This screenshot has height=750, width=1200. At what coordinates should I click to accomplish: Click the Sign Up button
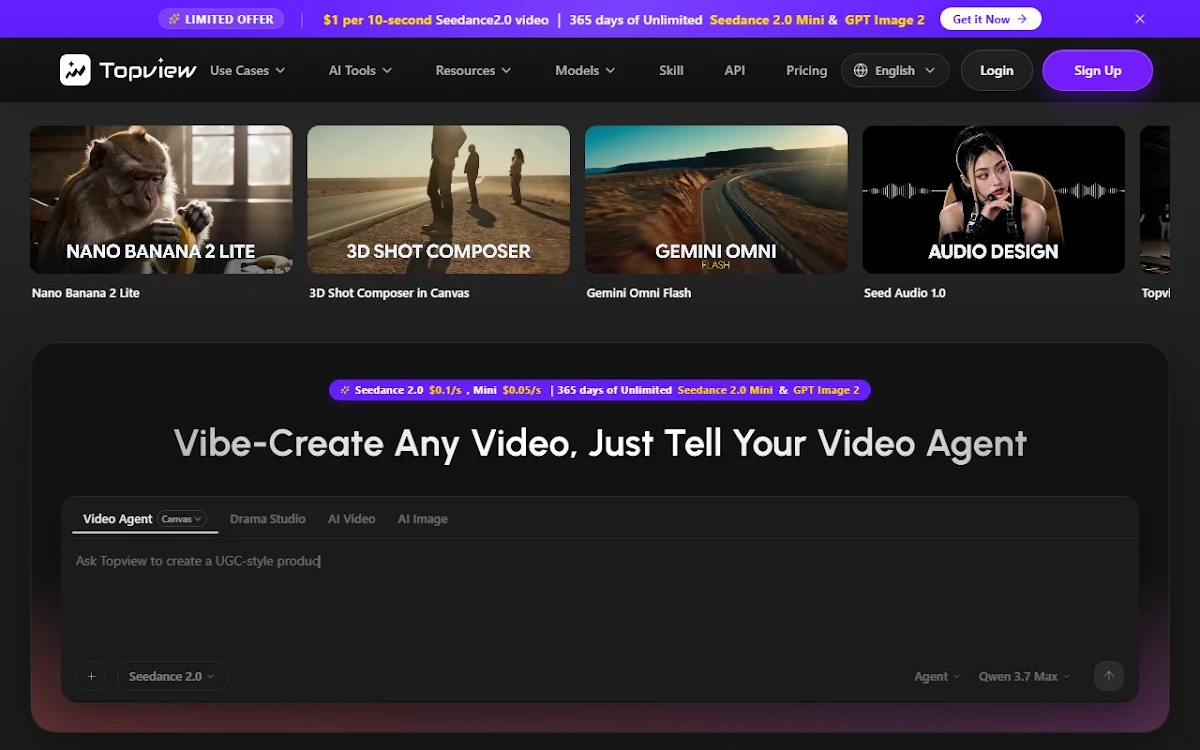tap(1097, 70)
